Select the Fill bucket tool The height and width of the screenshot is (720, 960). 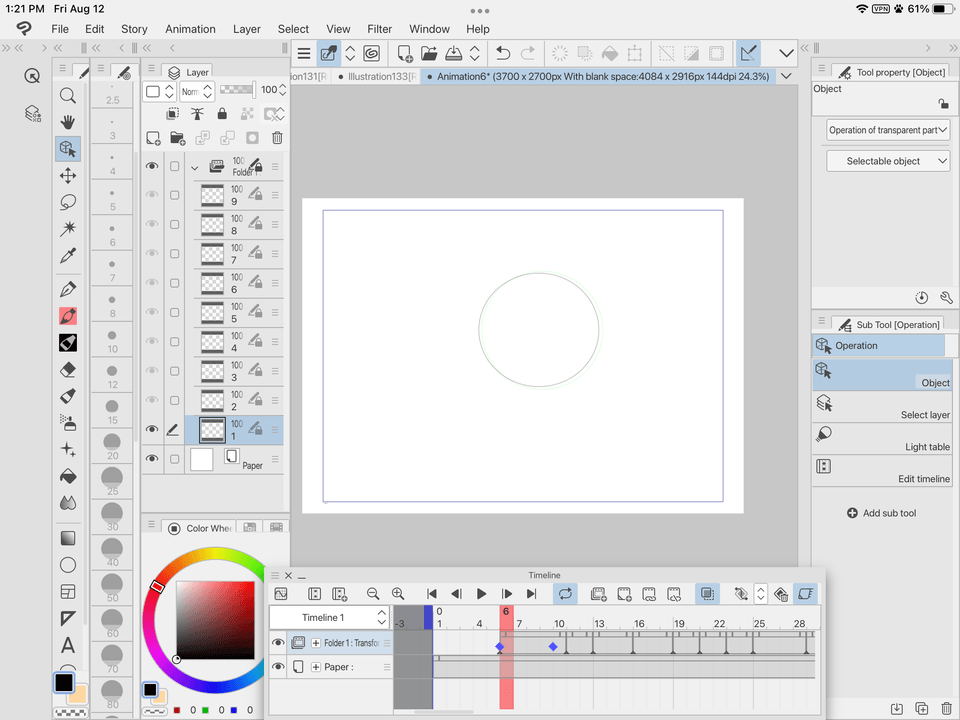tap(68, 476)
